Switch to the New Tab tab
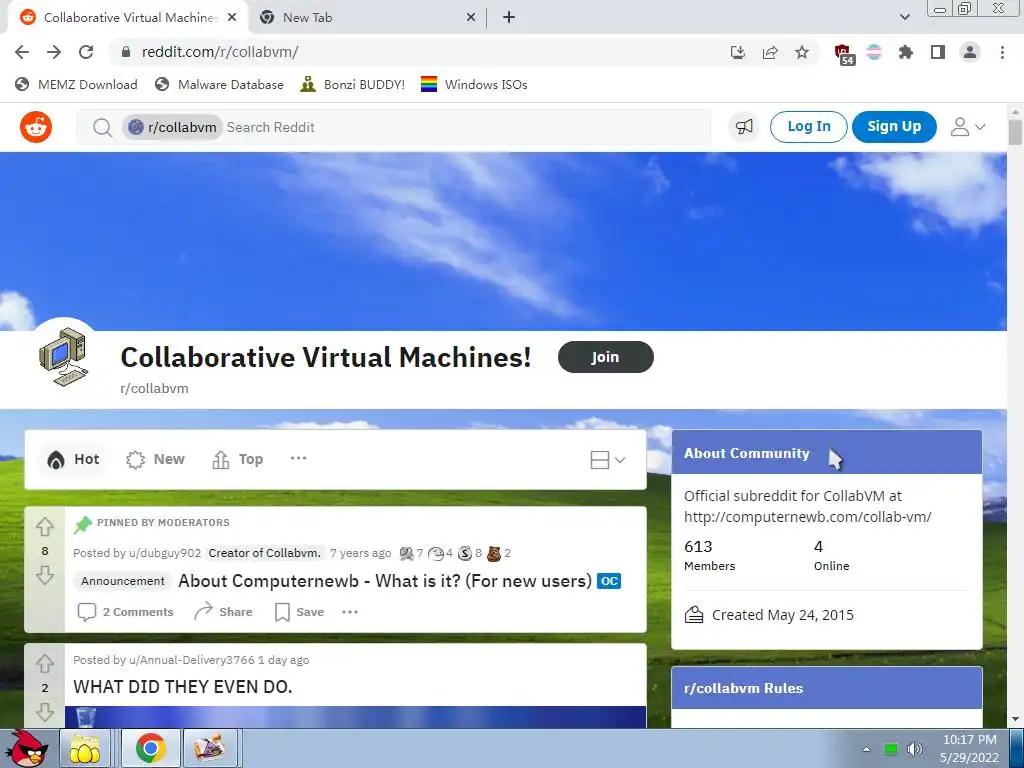Screen dimensions: 1024x768 [x=368, y=18]
